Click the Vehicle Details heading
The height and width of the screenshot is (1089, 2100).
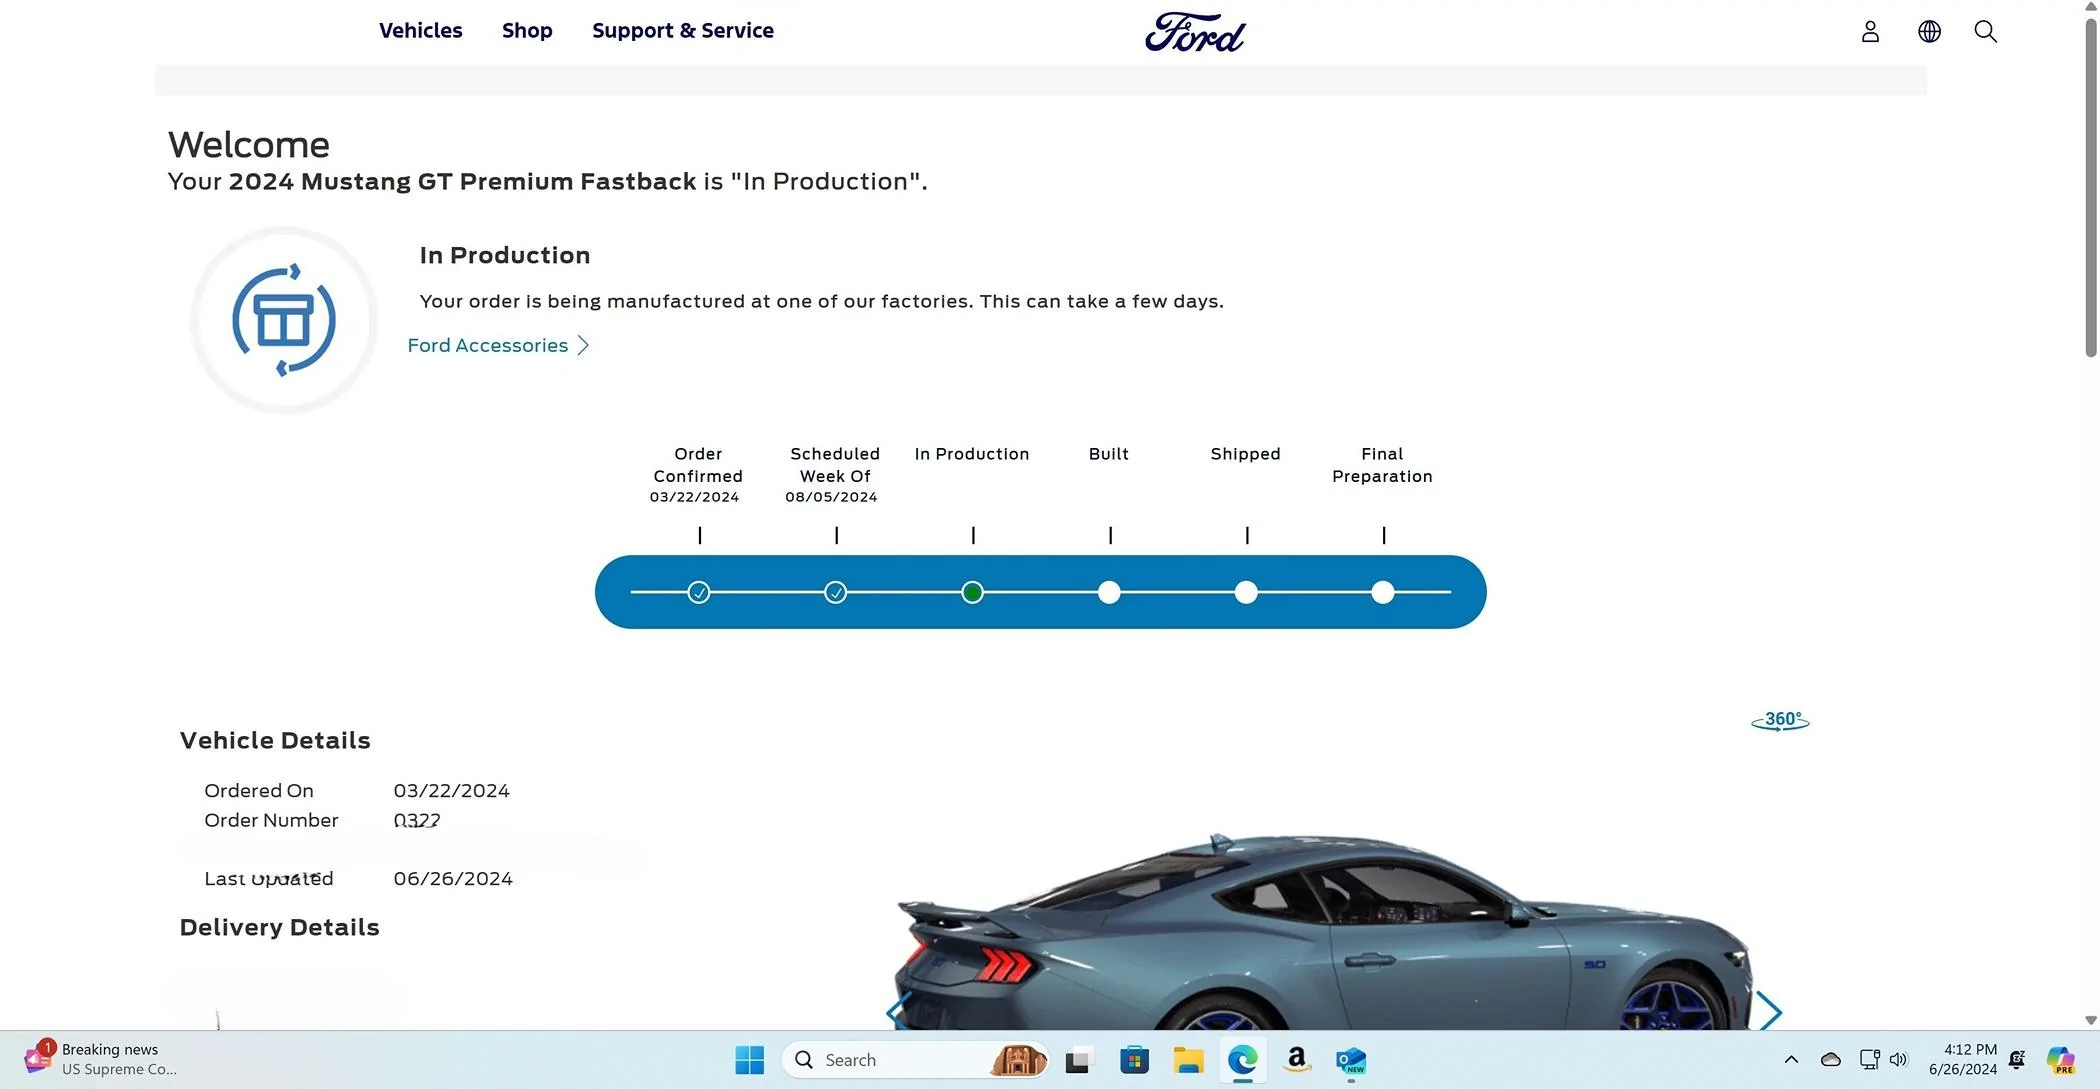[x=275, y=741]
